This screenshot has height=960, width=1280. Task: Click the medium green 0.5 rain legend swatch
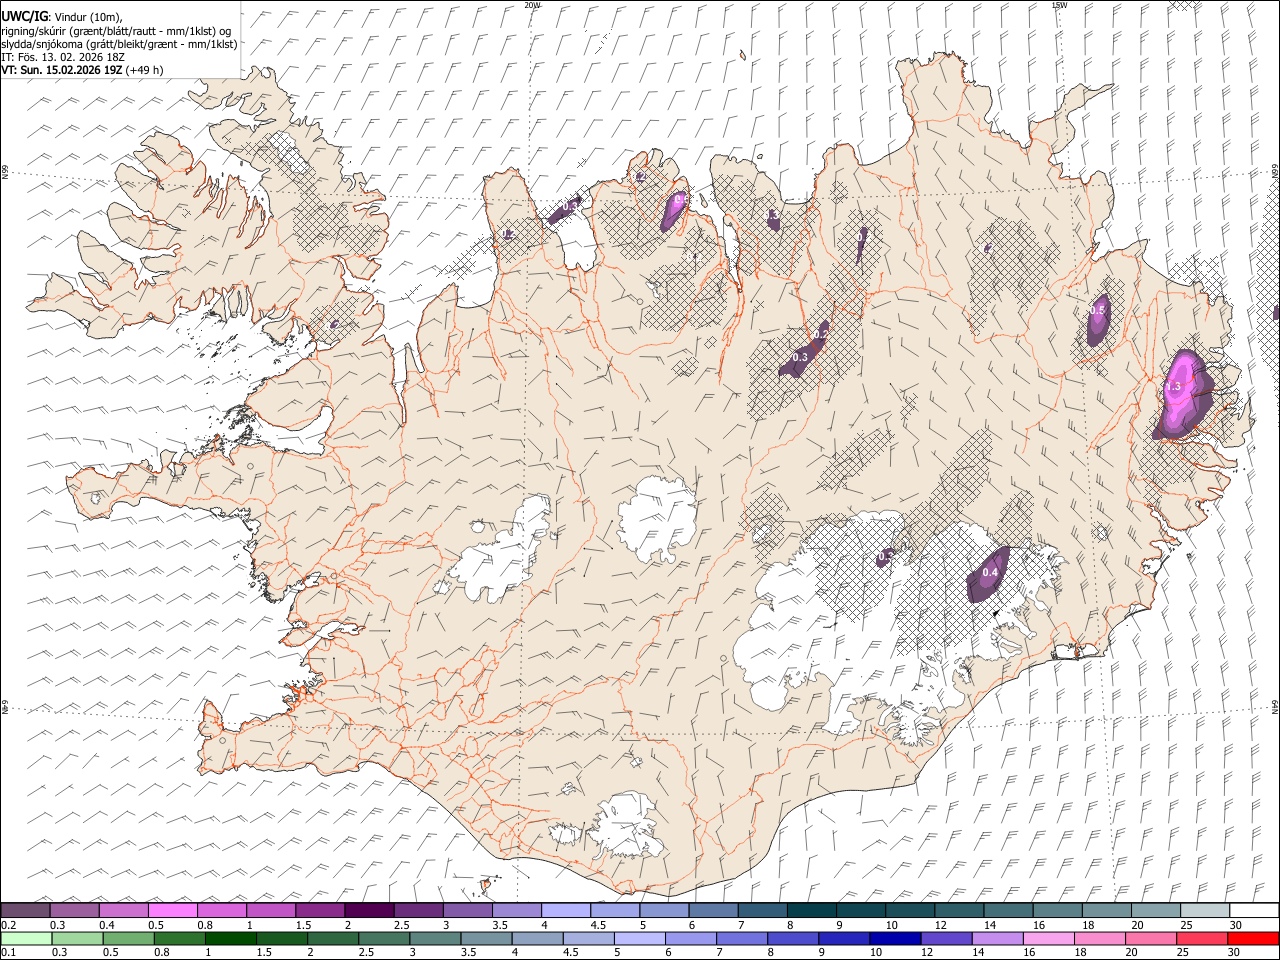pyautogui.click(x=128, y=939)
